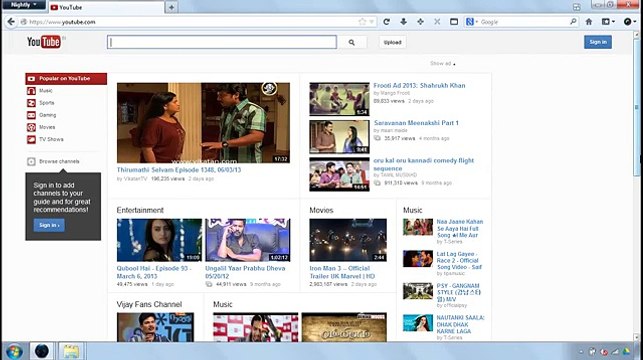
Task: Click the Iron Man 3 trailer thumbnail
Action: [348, 240]
